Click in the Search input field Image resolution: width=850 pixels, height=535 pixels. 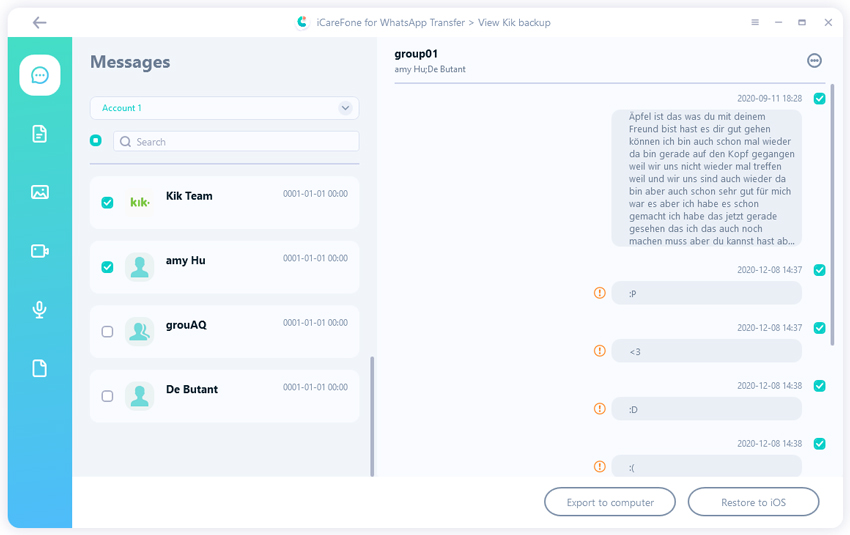(236, 141)
